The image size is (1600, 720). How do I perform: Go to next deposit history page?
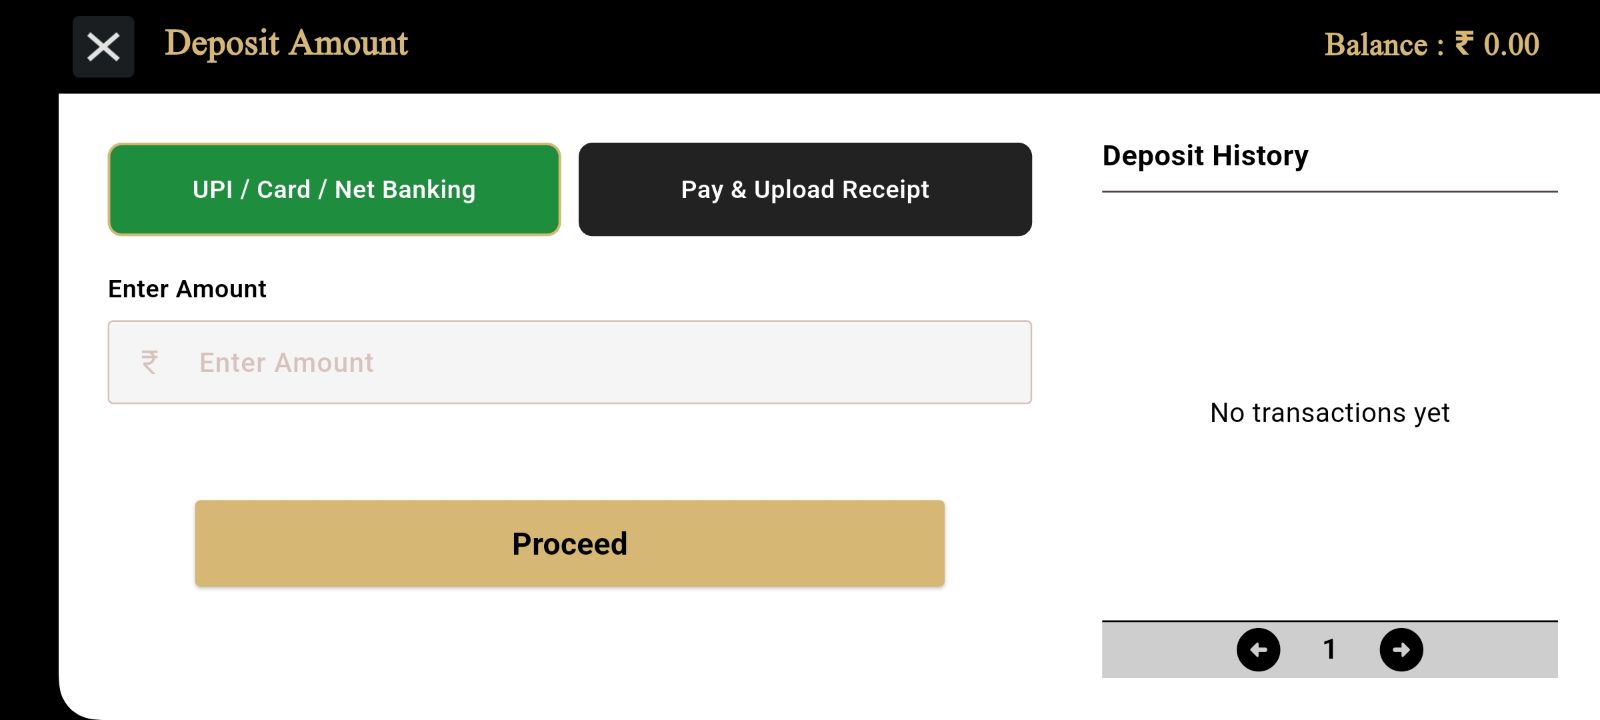coord(1401,650)
